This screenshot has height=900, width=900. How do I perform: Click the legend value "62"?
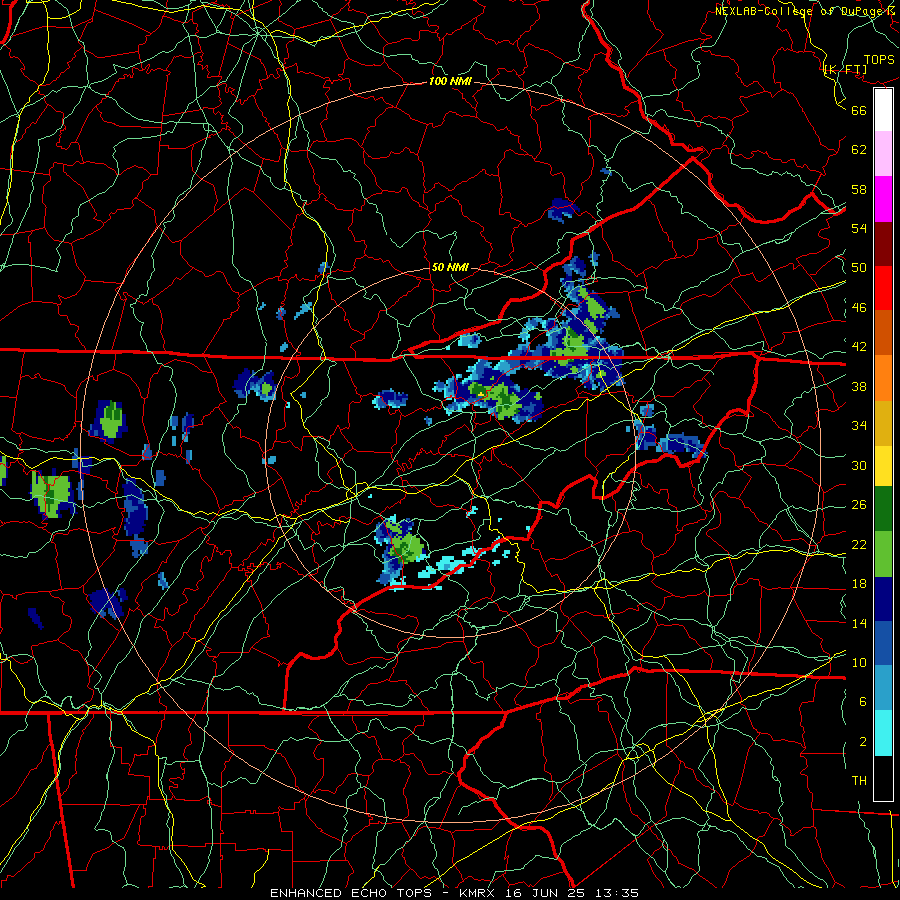pyautogui.click(x=859, y=150)
